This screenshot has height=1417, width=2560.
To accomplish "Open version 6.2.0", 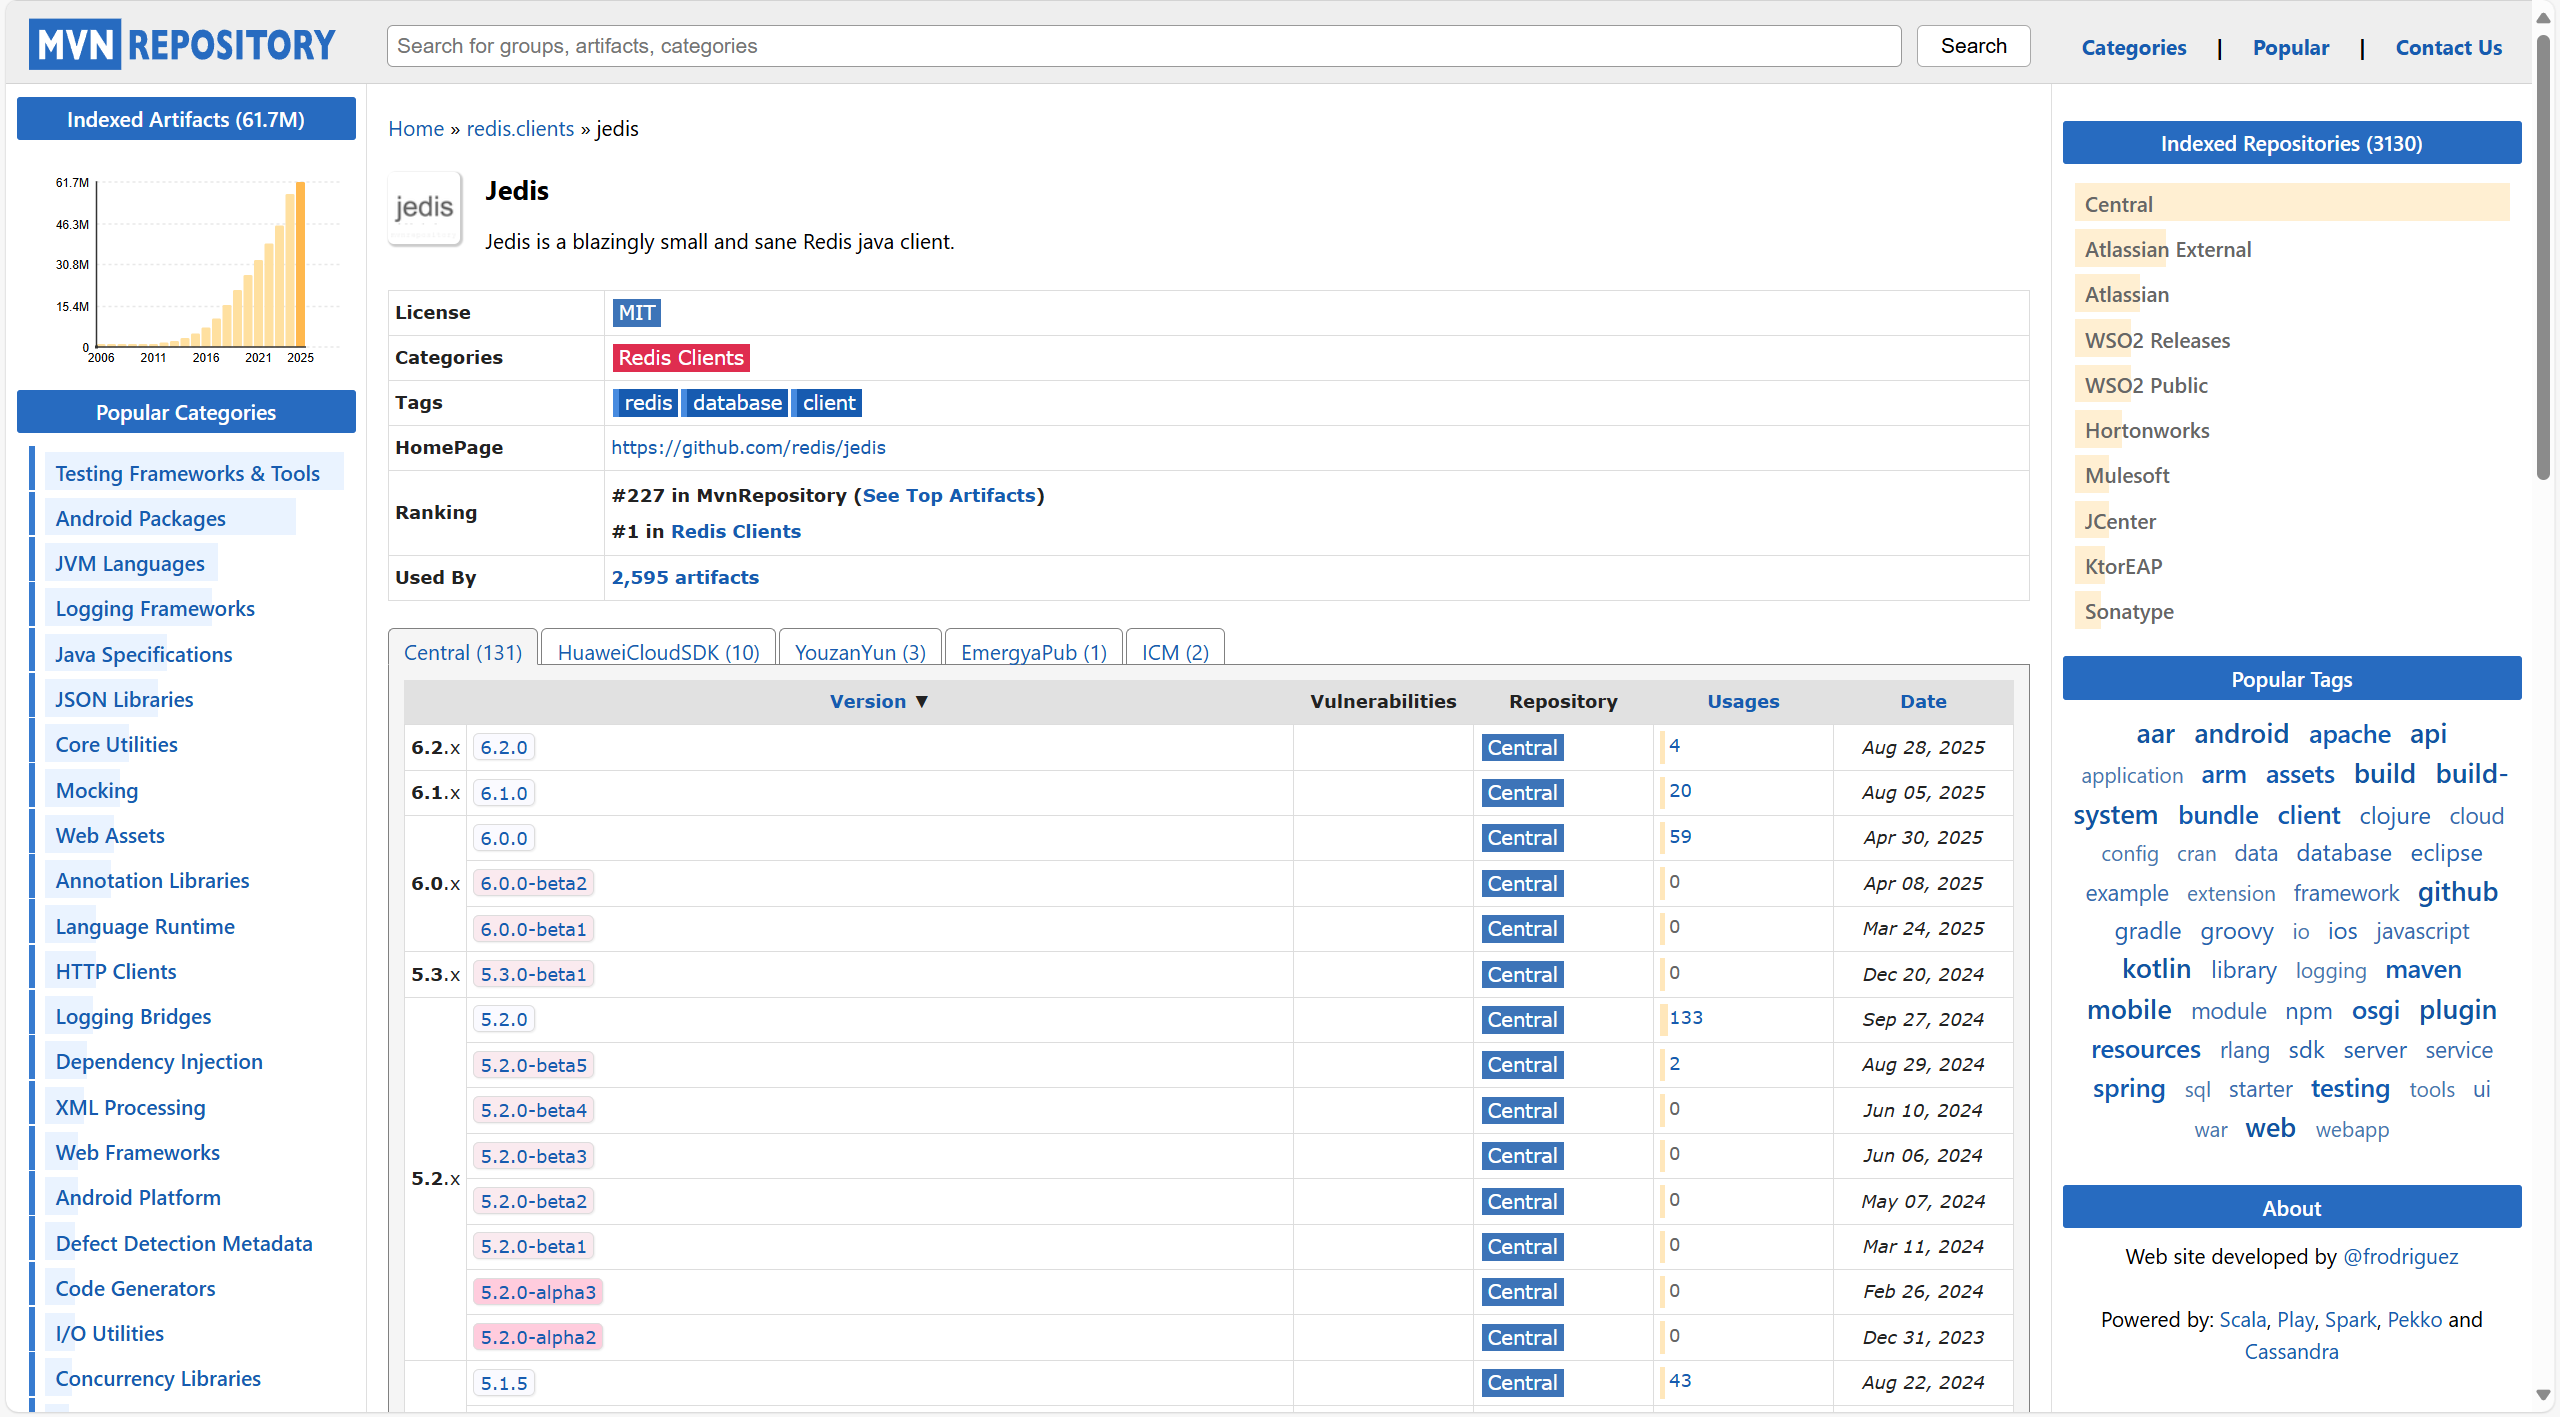I will point(503,748).
